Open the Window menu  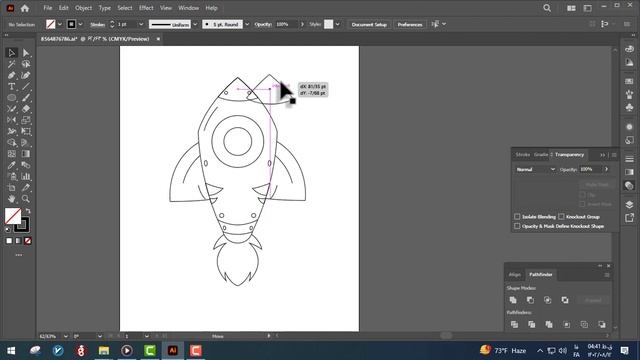pos(189,8)
